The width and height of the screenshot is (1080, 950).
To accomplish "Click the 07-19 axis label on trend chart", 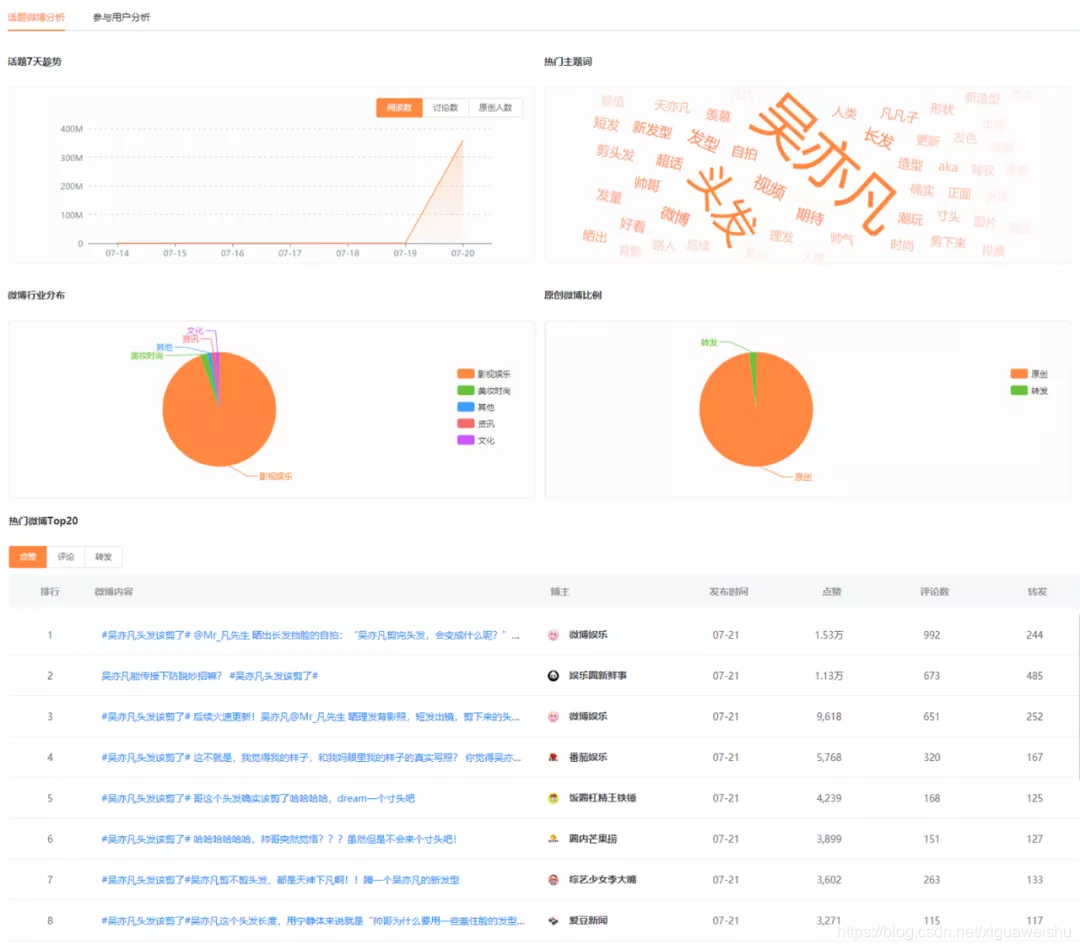I will click(405, 254).
